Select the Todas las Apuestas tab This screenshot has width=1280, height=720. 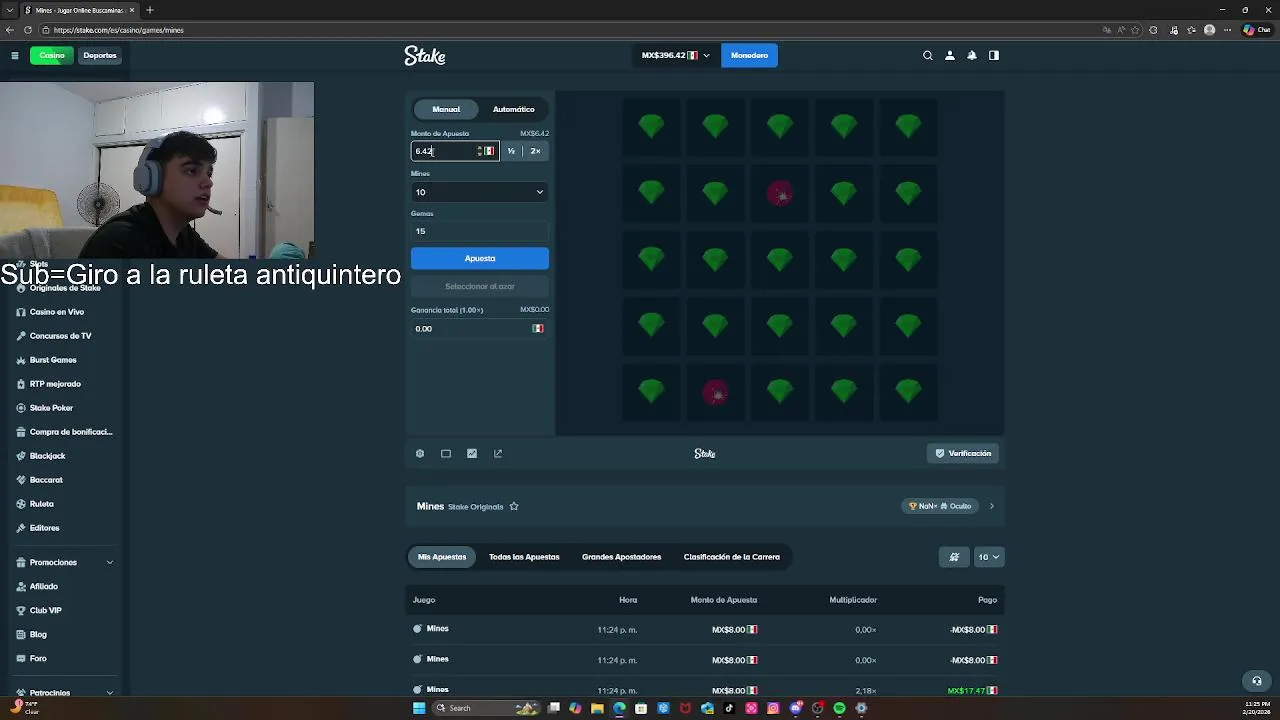coord(524,557)
